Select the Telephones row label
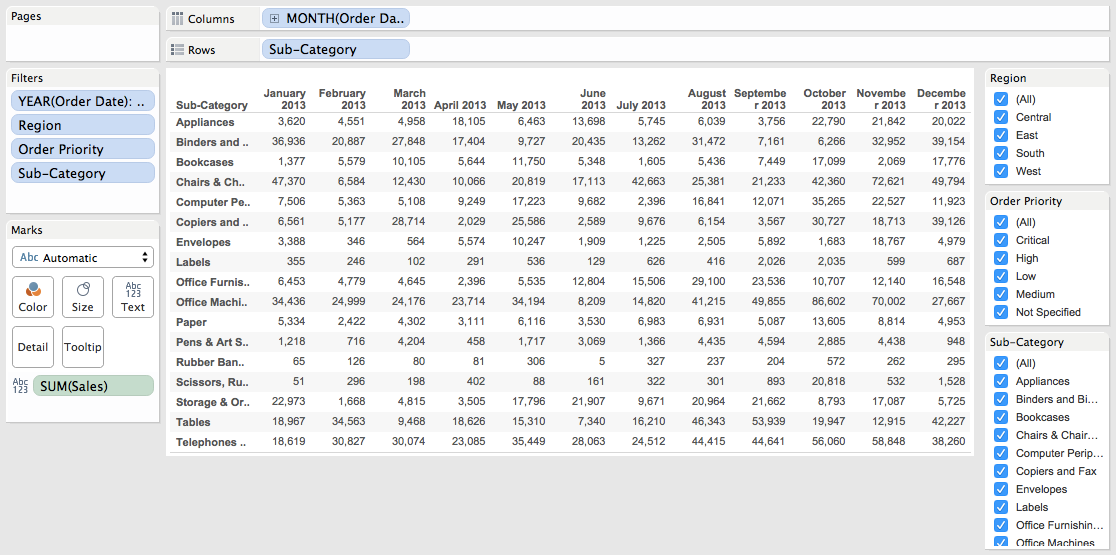 (211, 442)
